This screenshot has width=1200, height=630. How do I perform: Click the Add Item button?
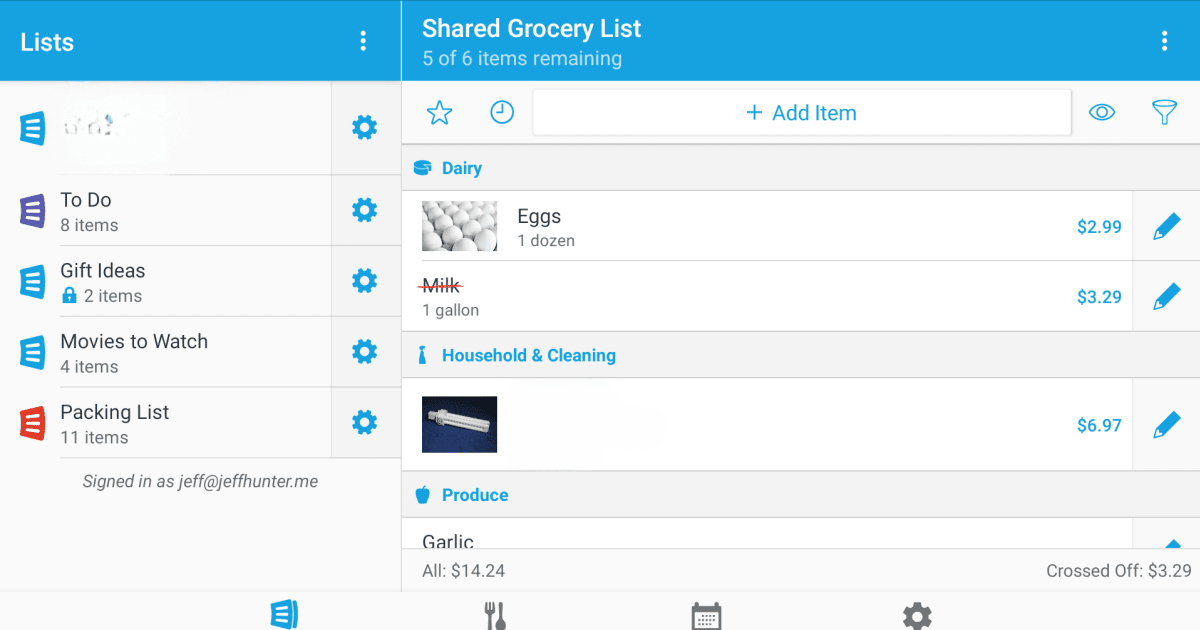(801, 112)
